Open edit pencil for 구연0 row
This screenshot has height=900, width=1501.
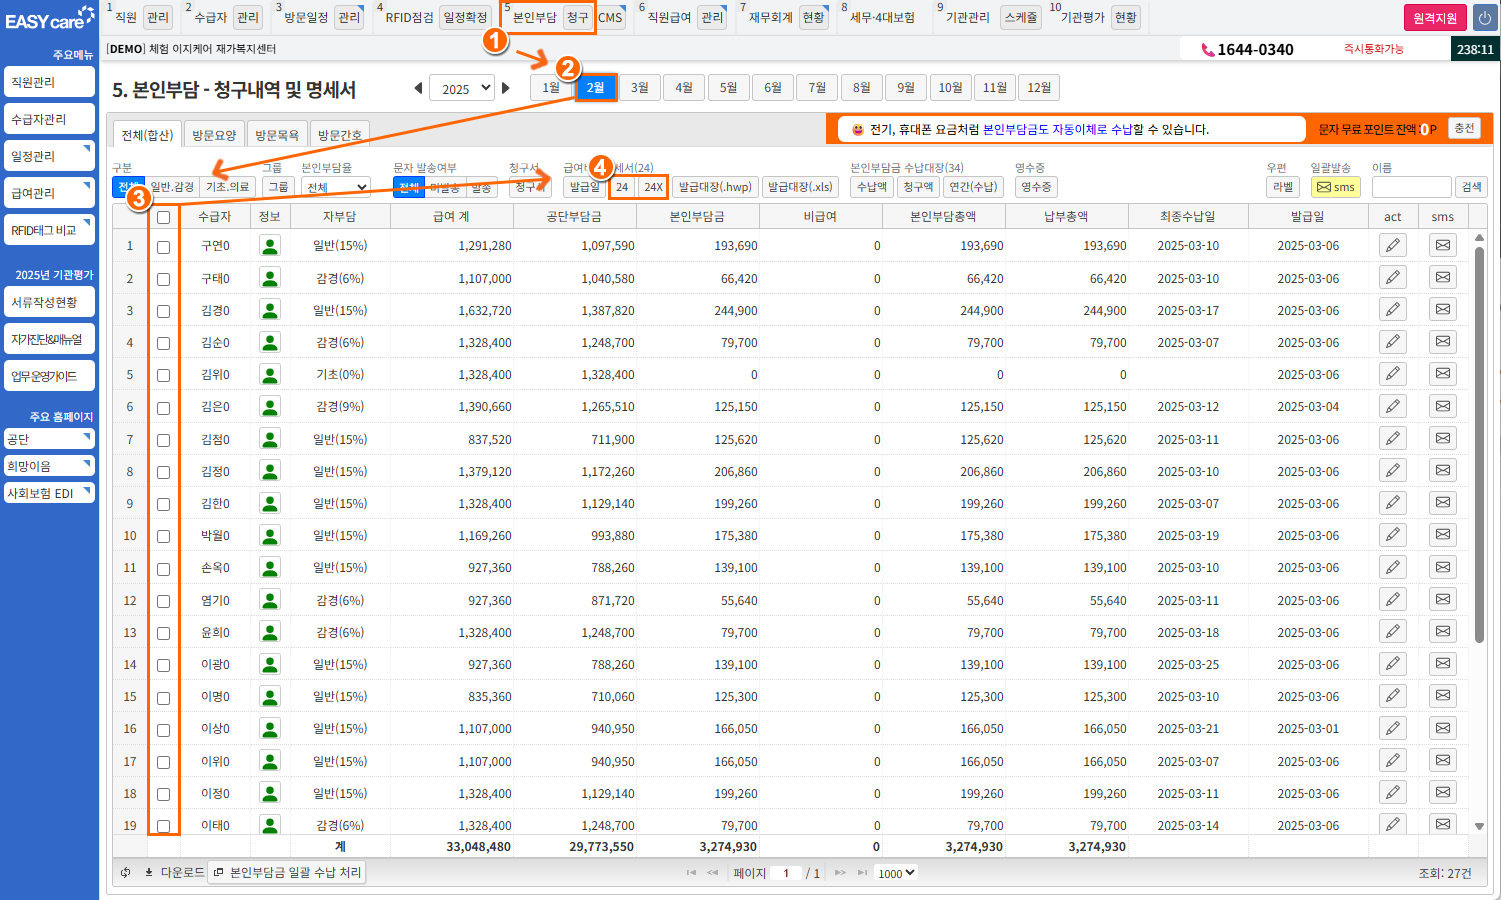point(1392,245)
